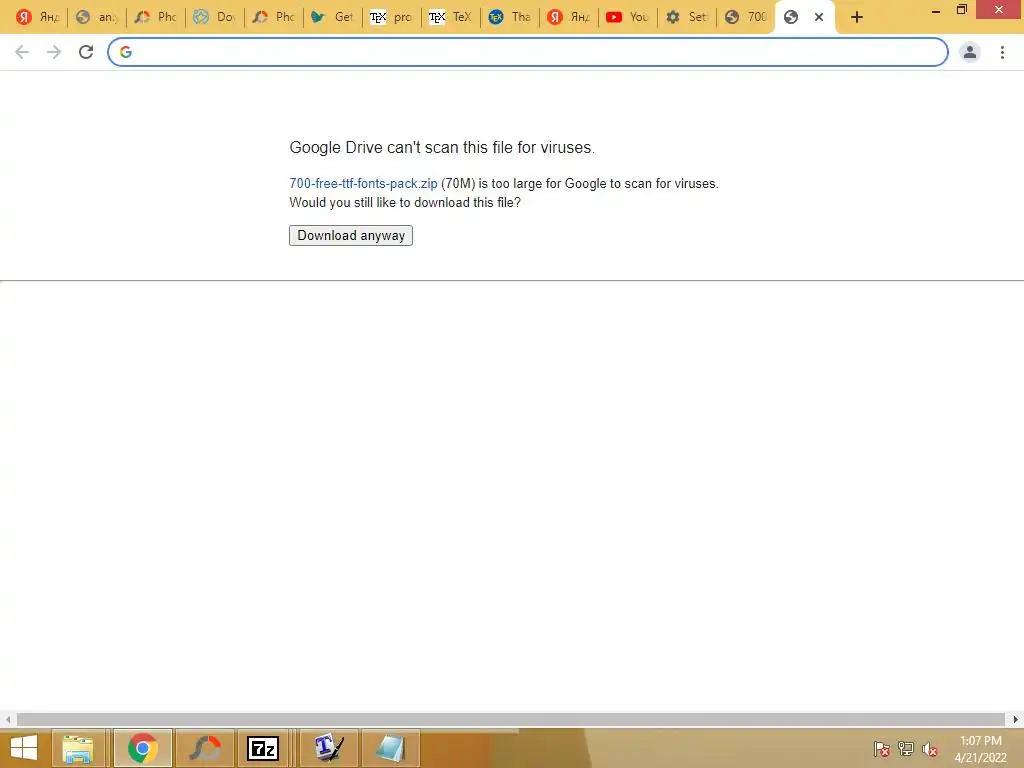Click the Download anyway button

pyautogui.click(x=351, y=235)
